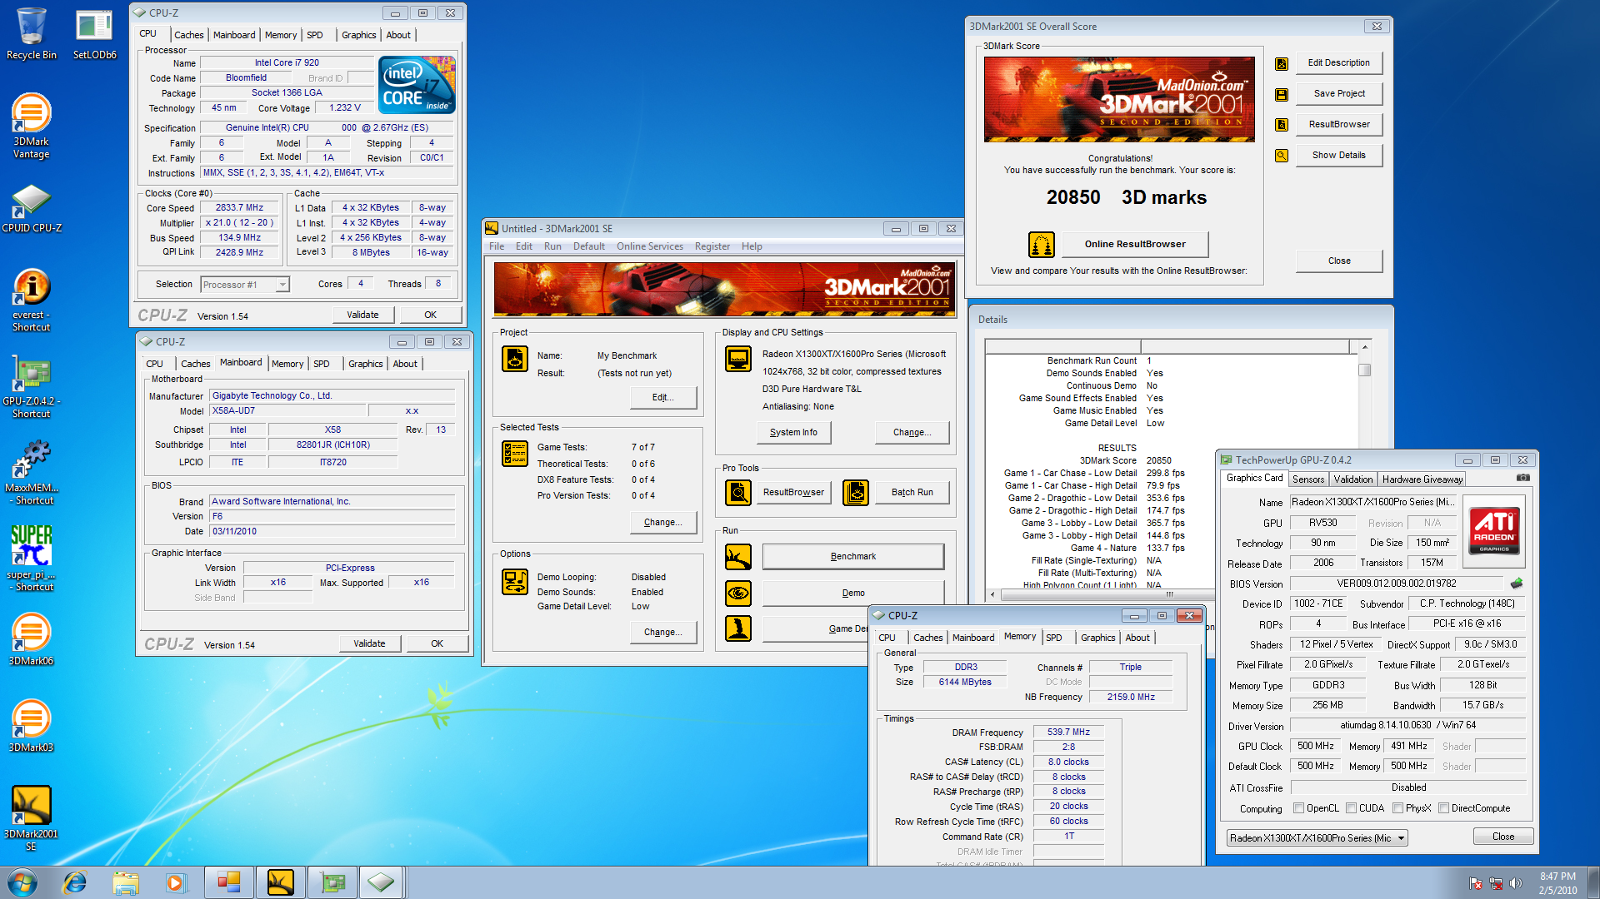1600x899 pixels.
Task: Enable the OpenCL checkbox in GPU-Z
Action: click(1298, 808)
